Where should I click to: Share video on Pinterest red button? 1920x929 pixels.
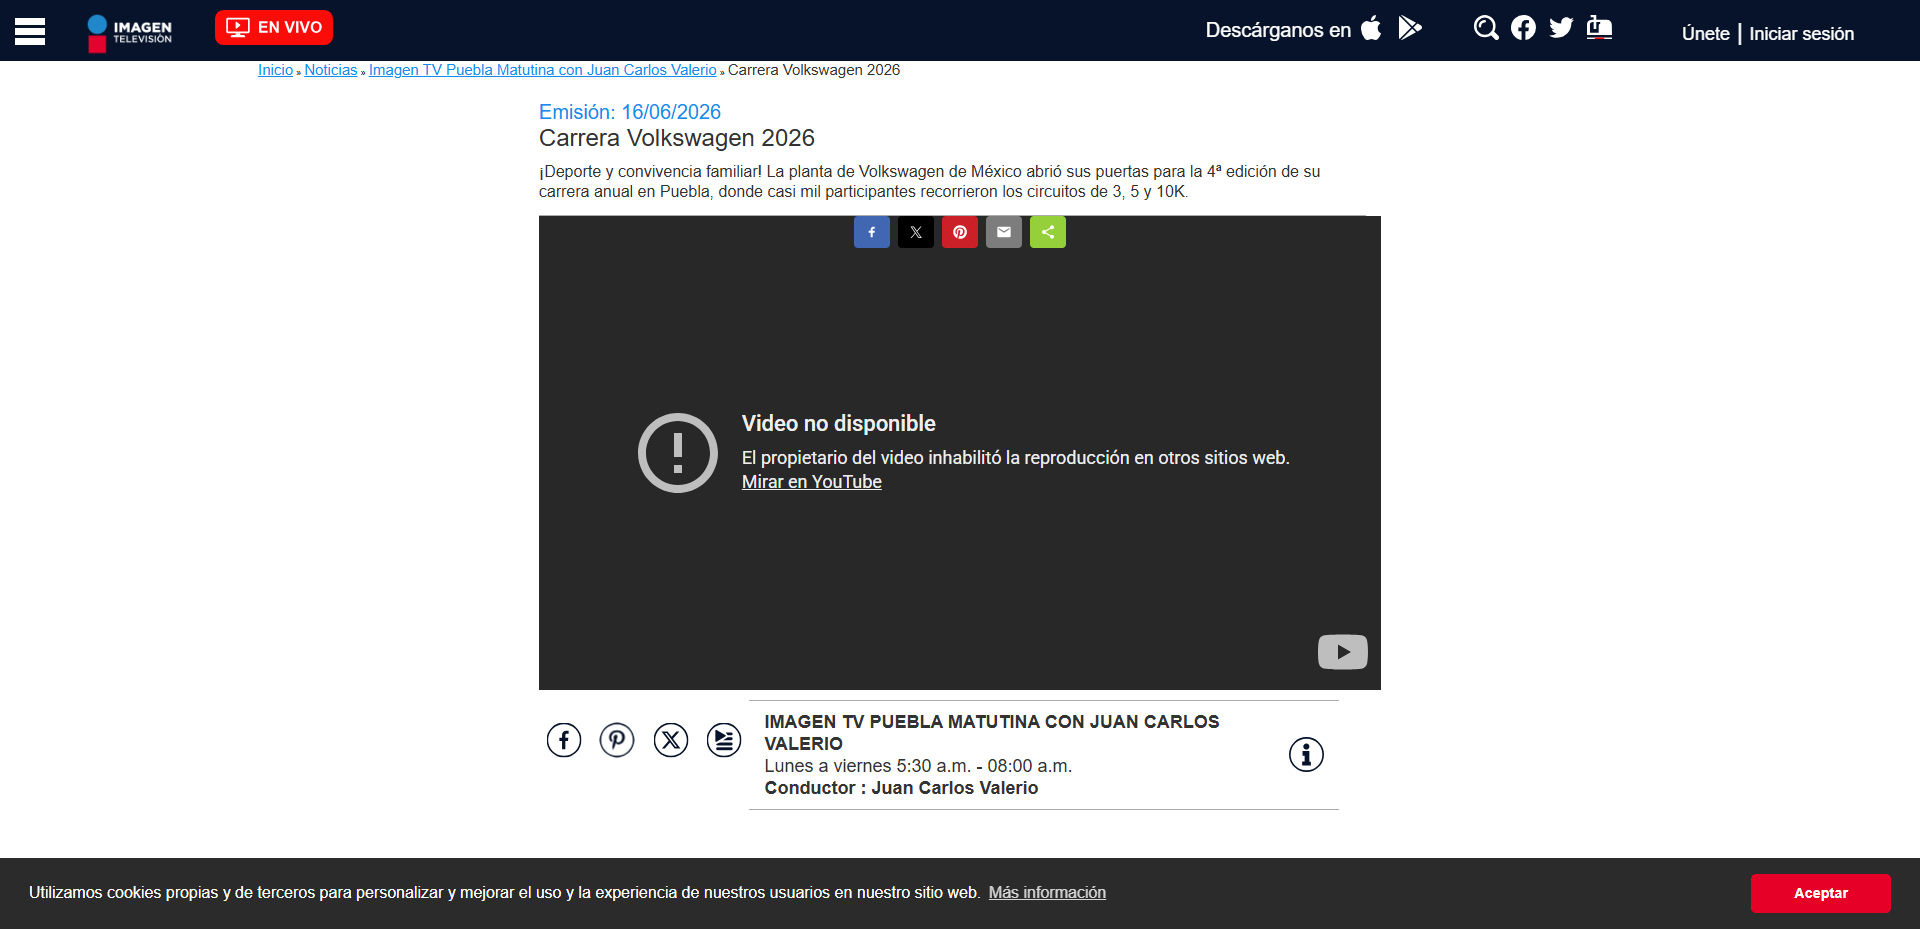point(960,232)
